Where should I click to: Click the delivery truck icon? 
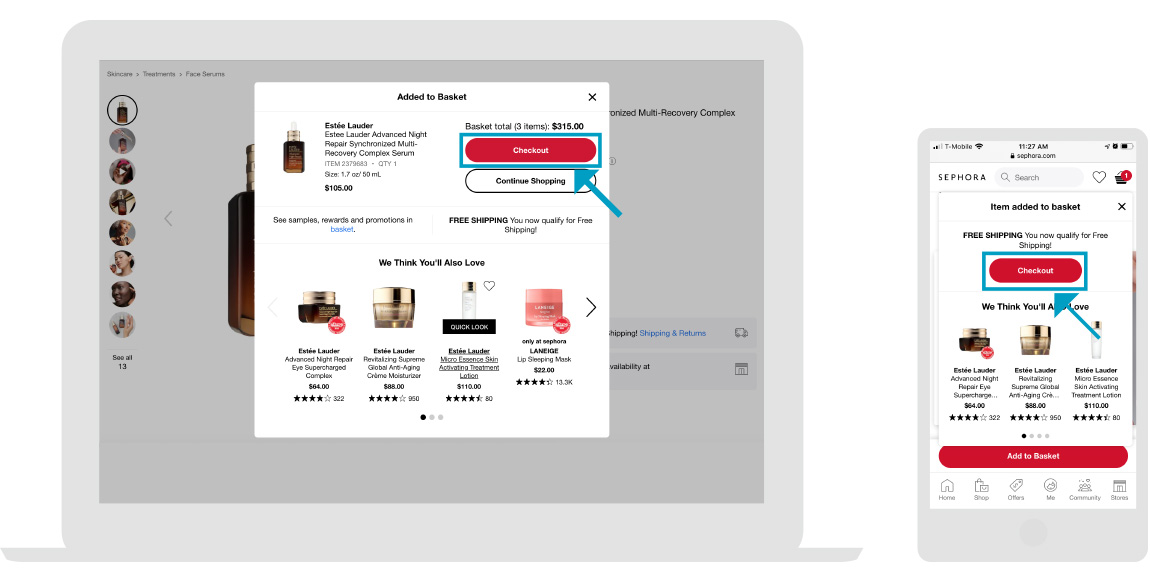(741, 332)
